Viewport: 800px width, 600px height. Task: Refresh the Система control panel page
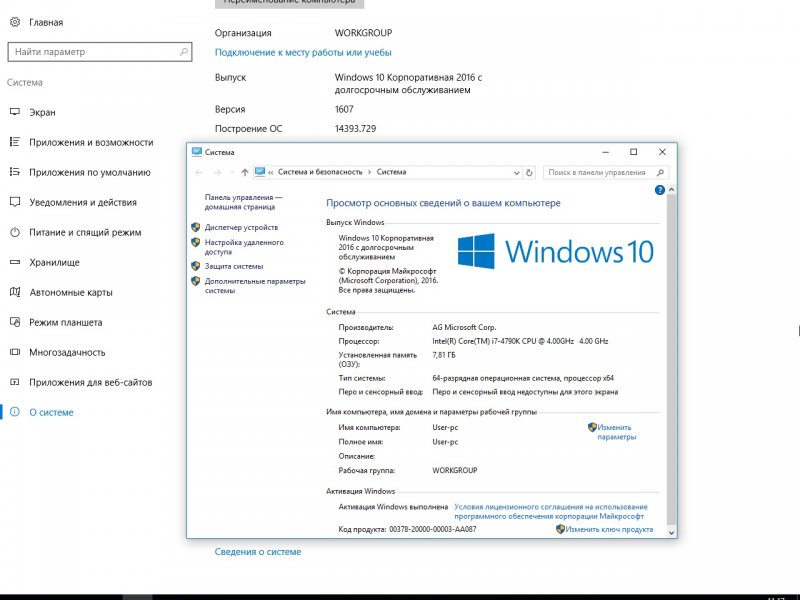[x=529, y=172]
